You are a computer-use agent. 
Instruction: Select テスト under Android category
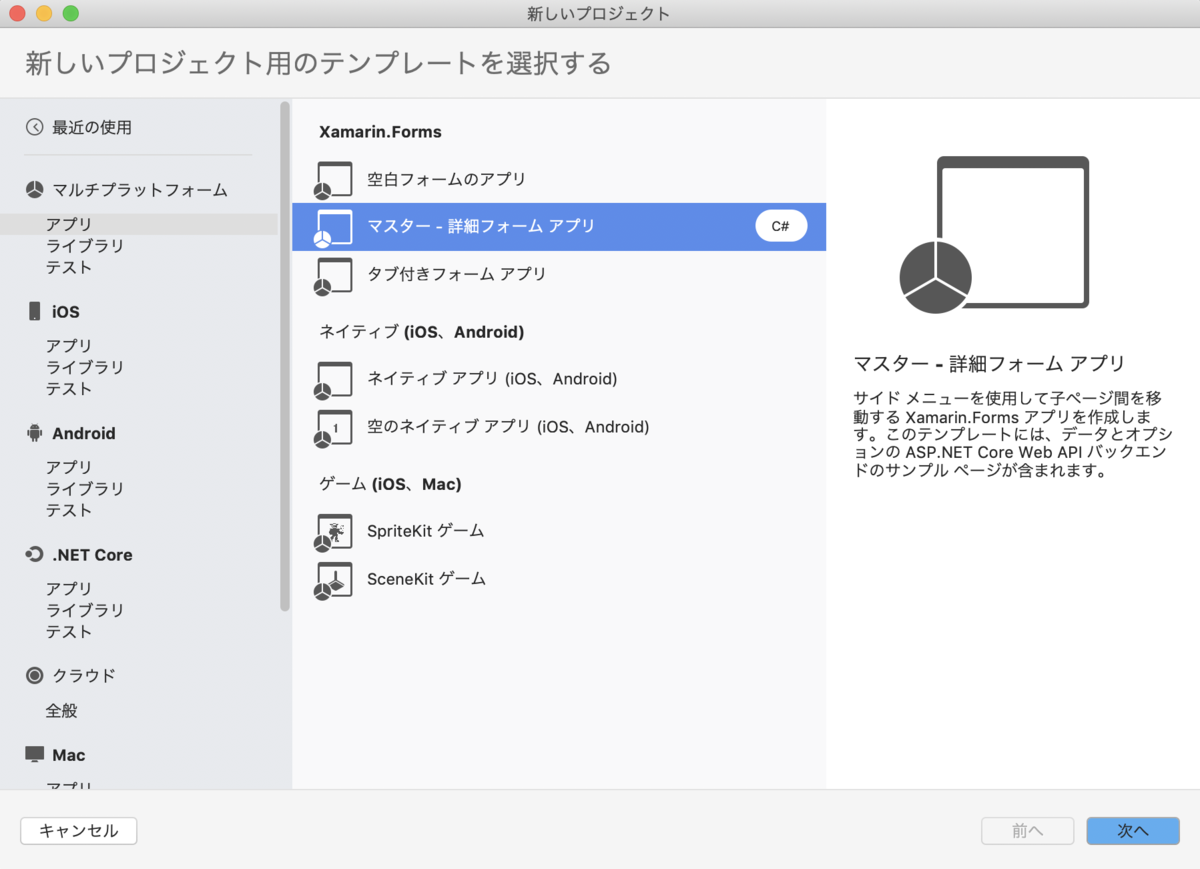click(x=69, y=510)
